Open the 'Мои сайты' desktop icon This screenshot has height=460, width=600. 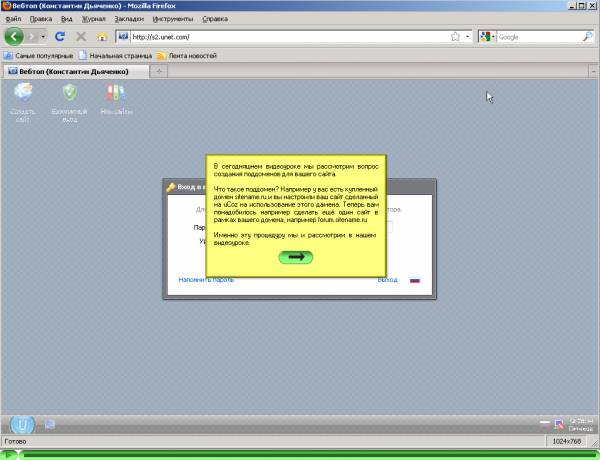[115, 98]
